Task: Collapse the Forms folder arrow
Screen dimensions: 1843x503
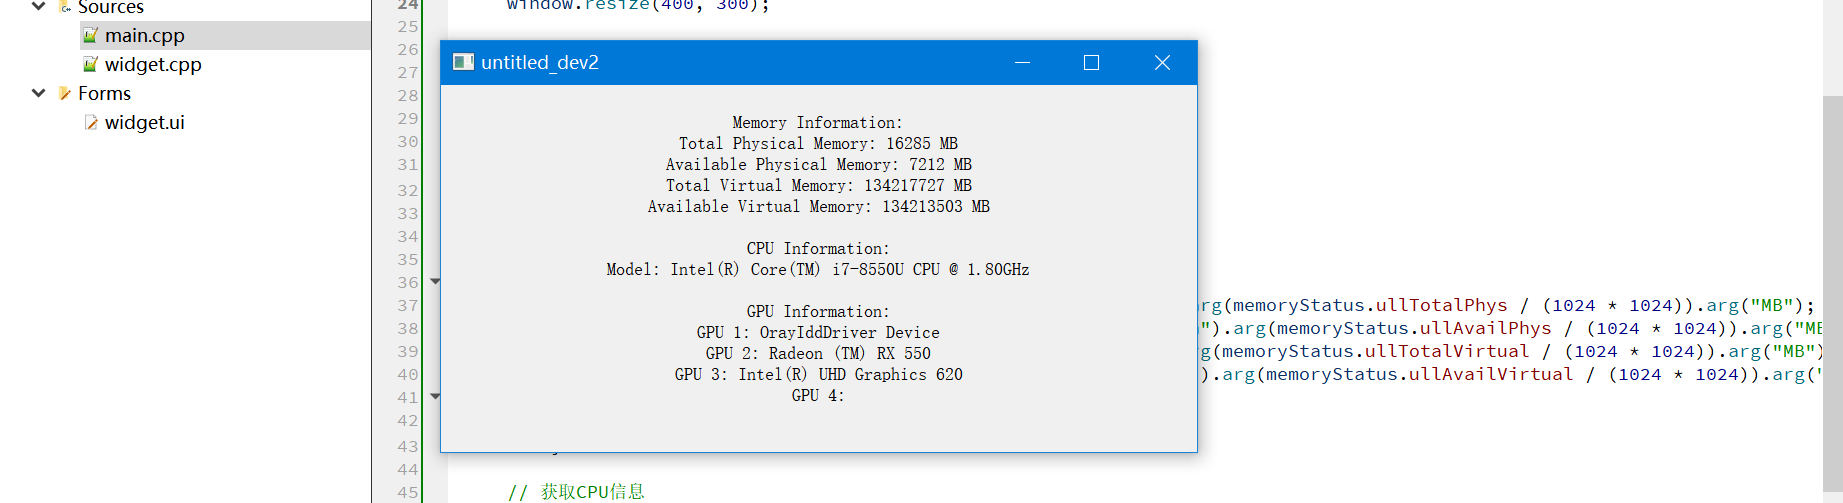Action: point(38,93)
